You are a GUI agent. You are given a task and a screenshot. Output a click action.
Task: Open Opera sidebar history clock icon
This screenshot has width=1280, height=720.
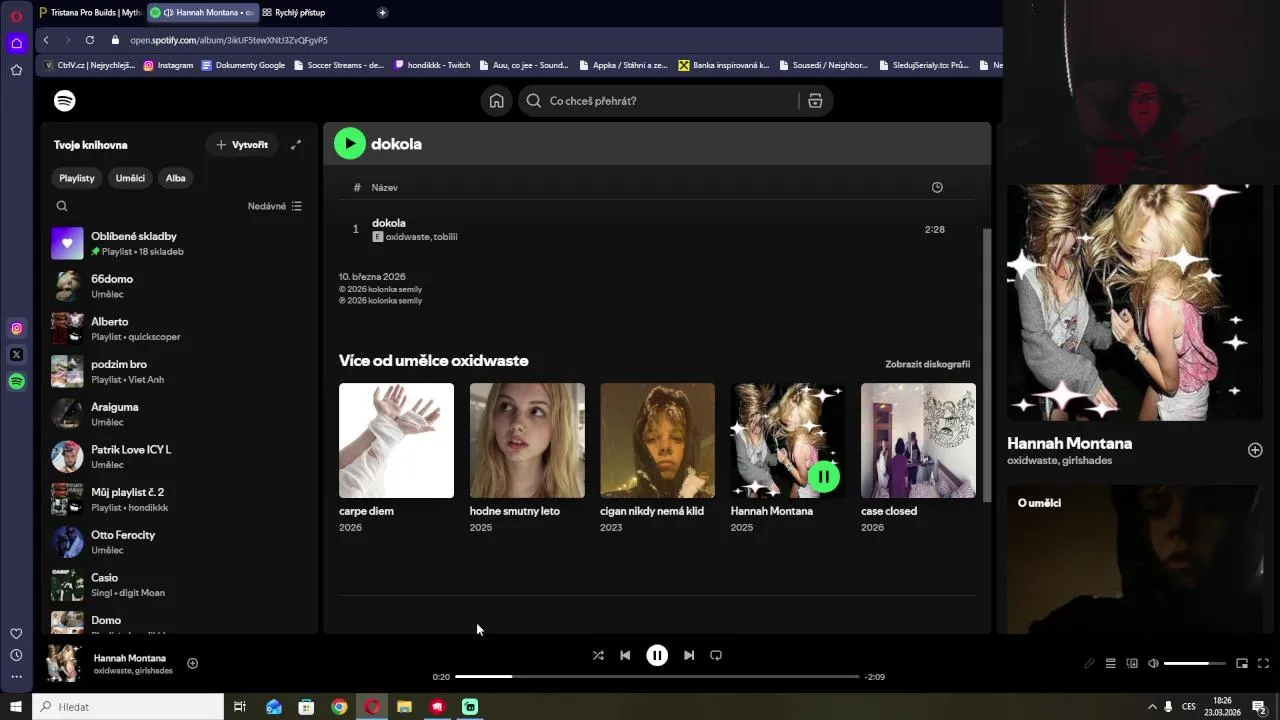pos(16,655)
